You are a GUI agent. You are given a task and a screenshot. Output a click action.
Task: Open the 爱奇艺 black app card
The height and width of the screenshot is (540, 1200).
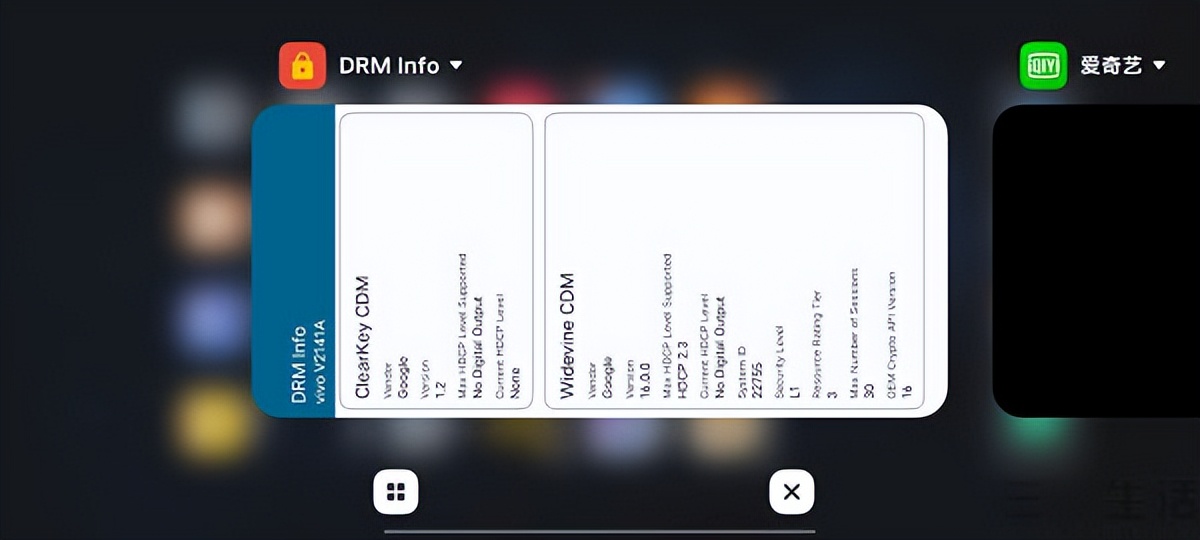point(1096,261)
